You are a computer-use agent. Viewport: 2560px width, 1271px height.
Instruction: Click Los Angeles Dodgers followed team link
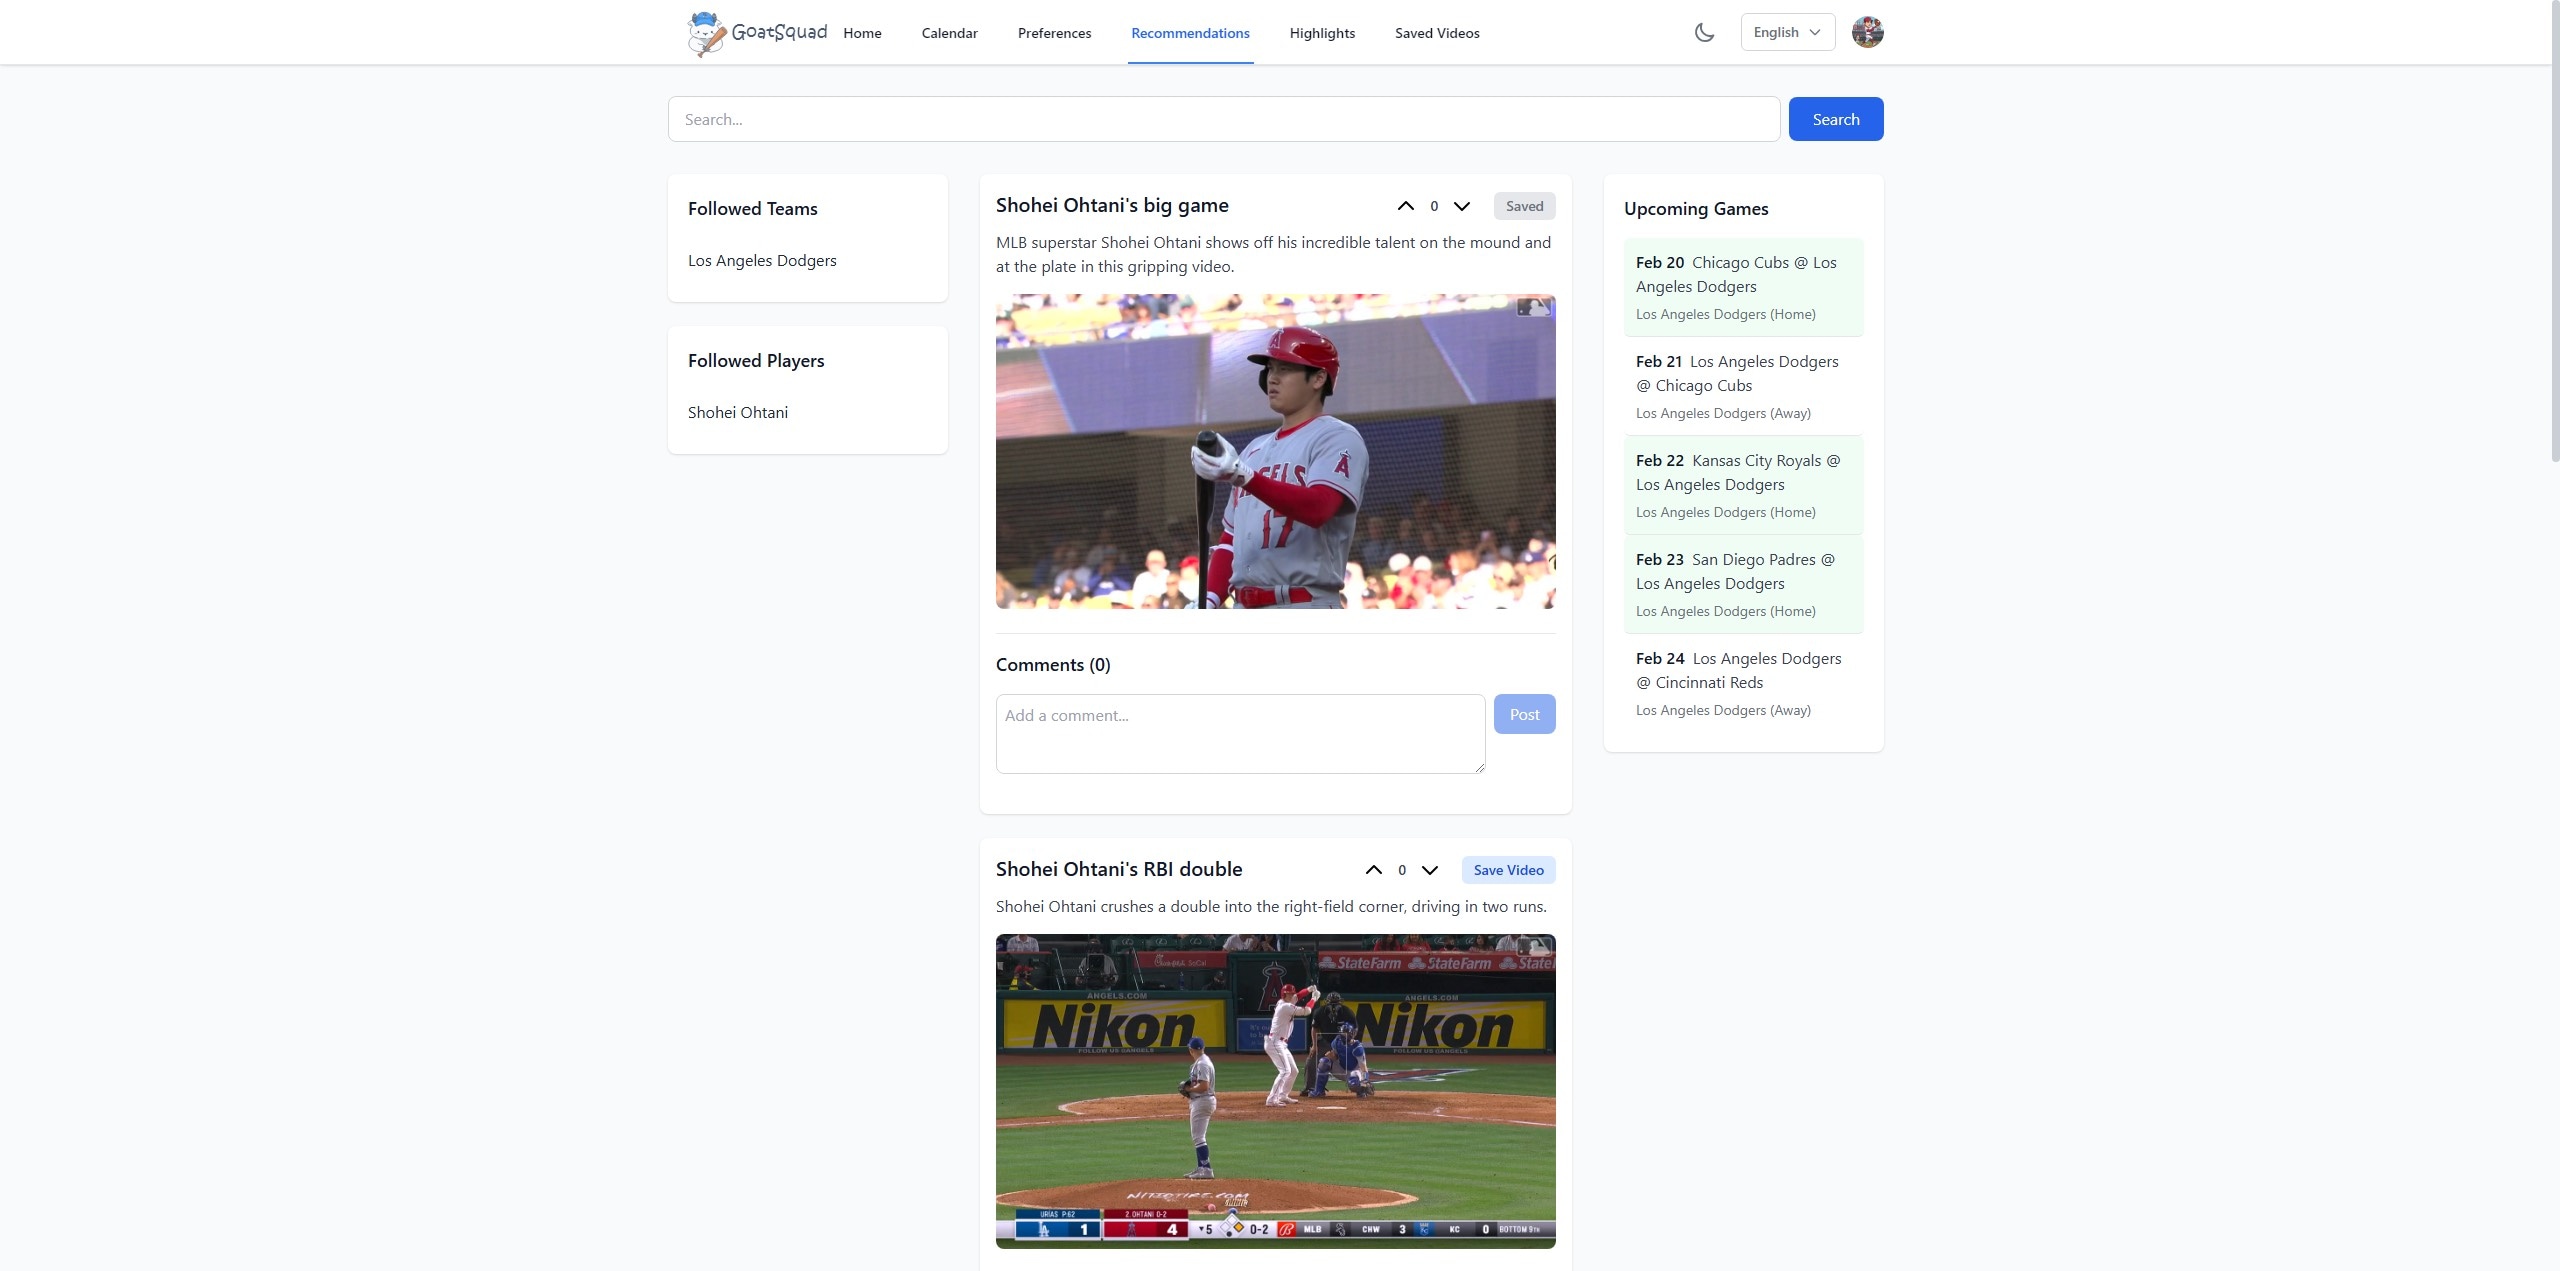tap(762, 260)
